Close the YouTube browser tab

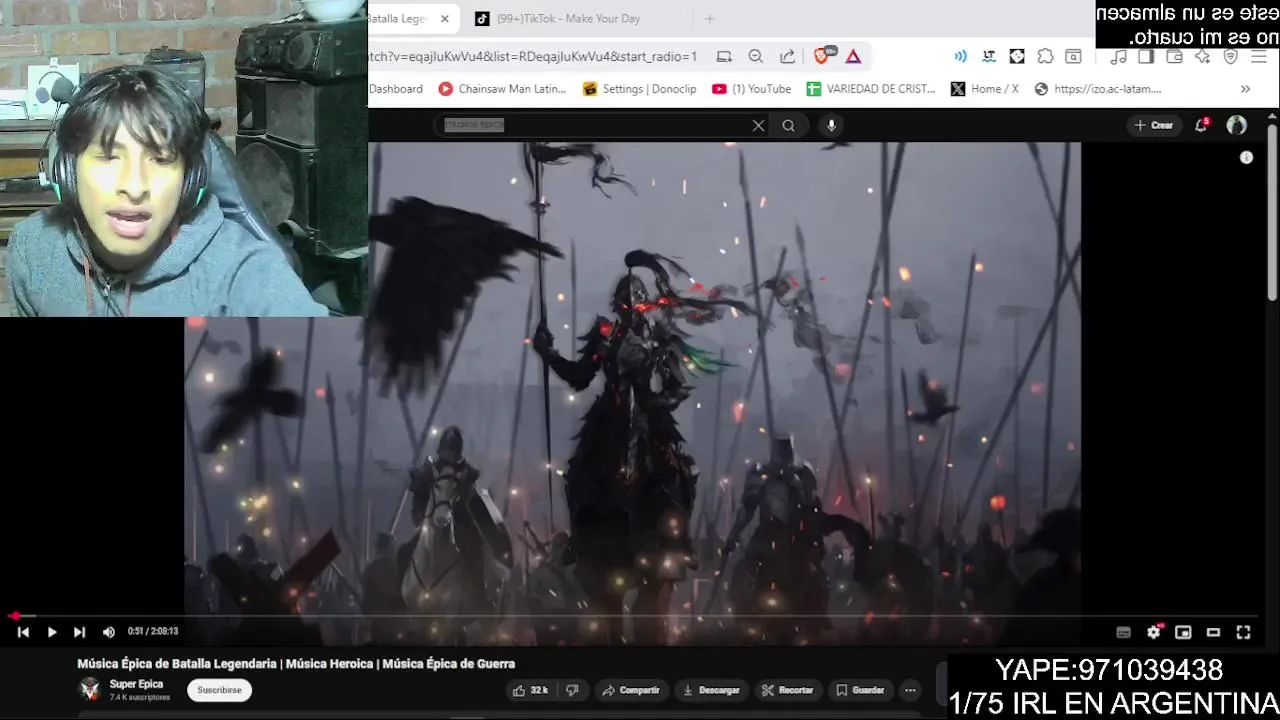point(445,19)
